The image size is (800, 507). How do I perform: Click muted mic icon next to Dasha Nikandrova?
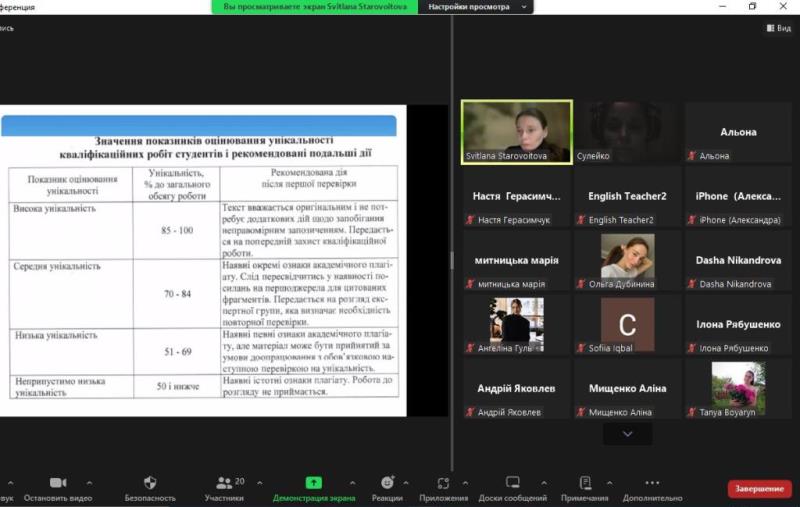click(x=691, y=284)
